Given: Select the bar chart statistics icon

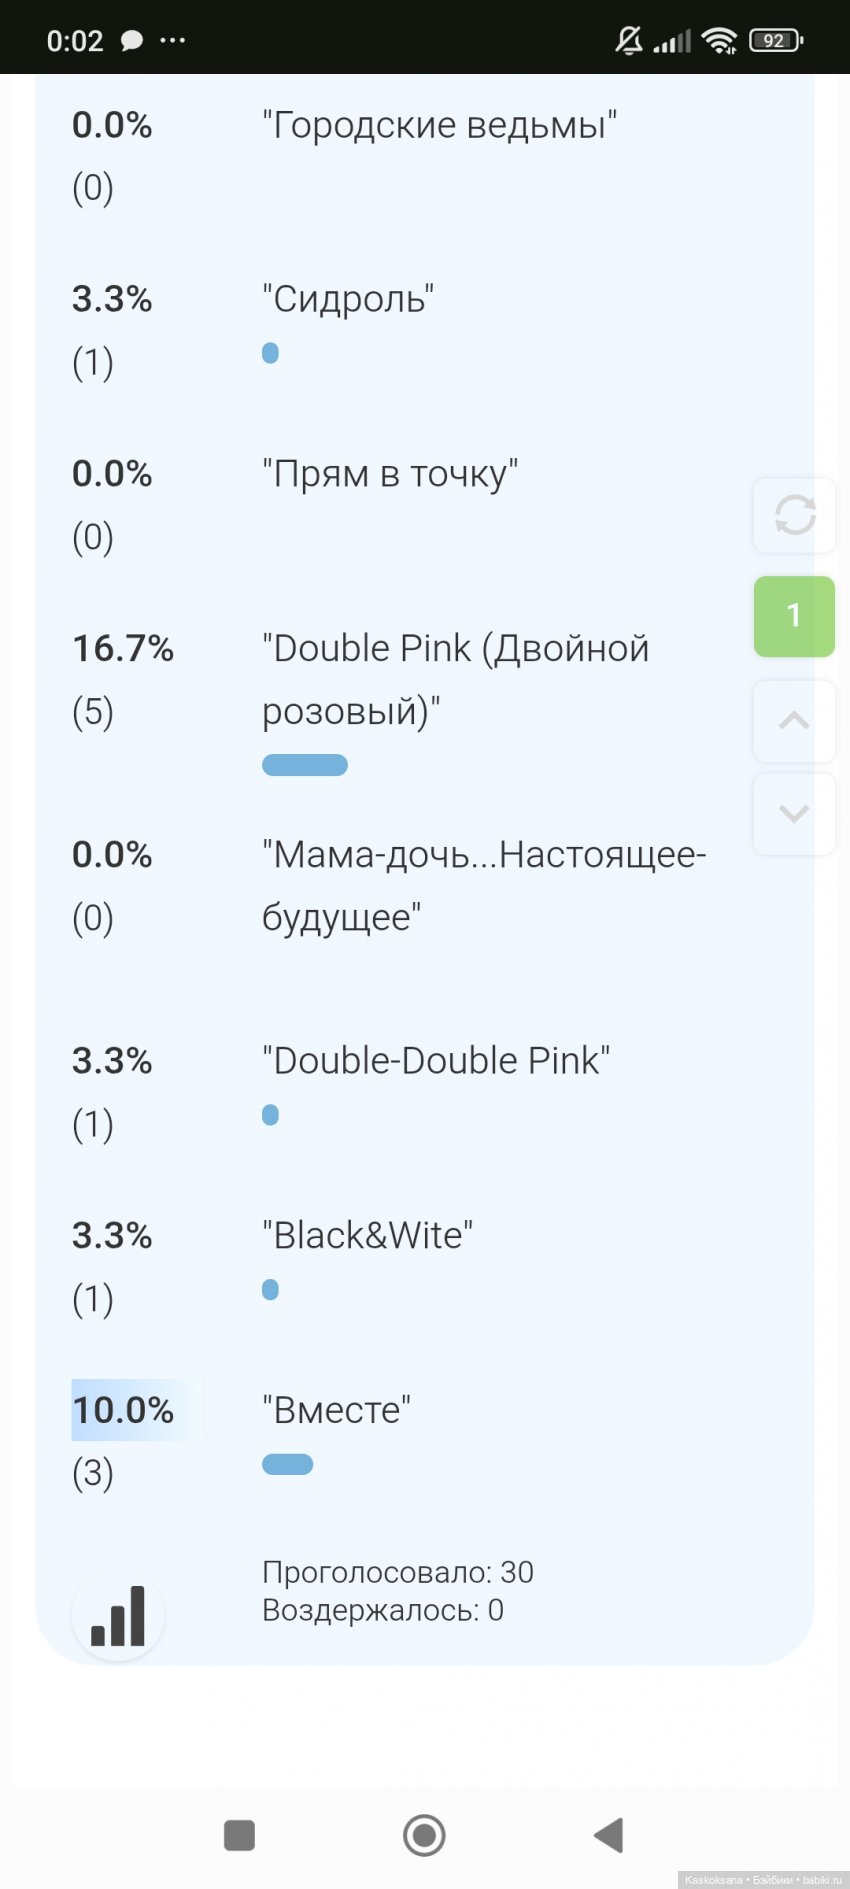Looking at the screenshot, I should [118, 1614].
